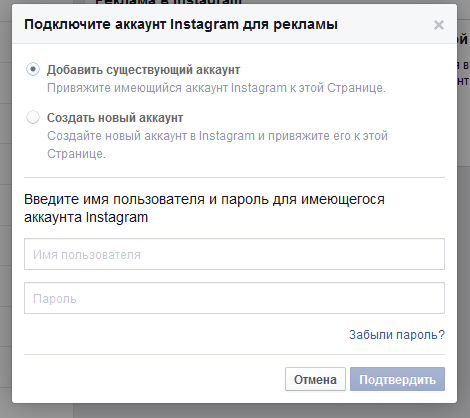Open the 'Забыли пароль?' link
The height and width of the screenshot is (418, 470).
(x=397, y=335)
